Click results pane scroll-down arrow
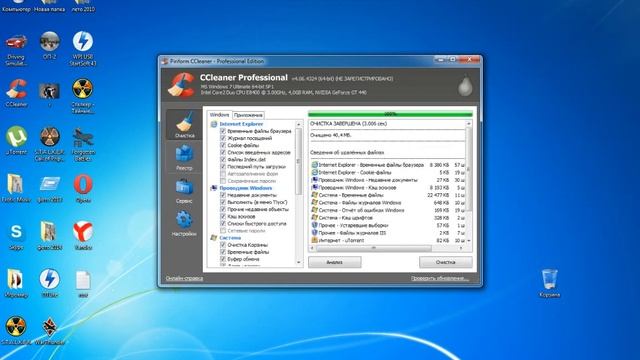Image resolution: width=640 pixels, height=360 pixels. (468, 241)
